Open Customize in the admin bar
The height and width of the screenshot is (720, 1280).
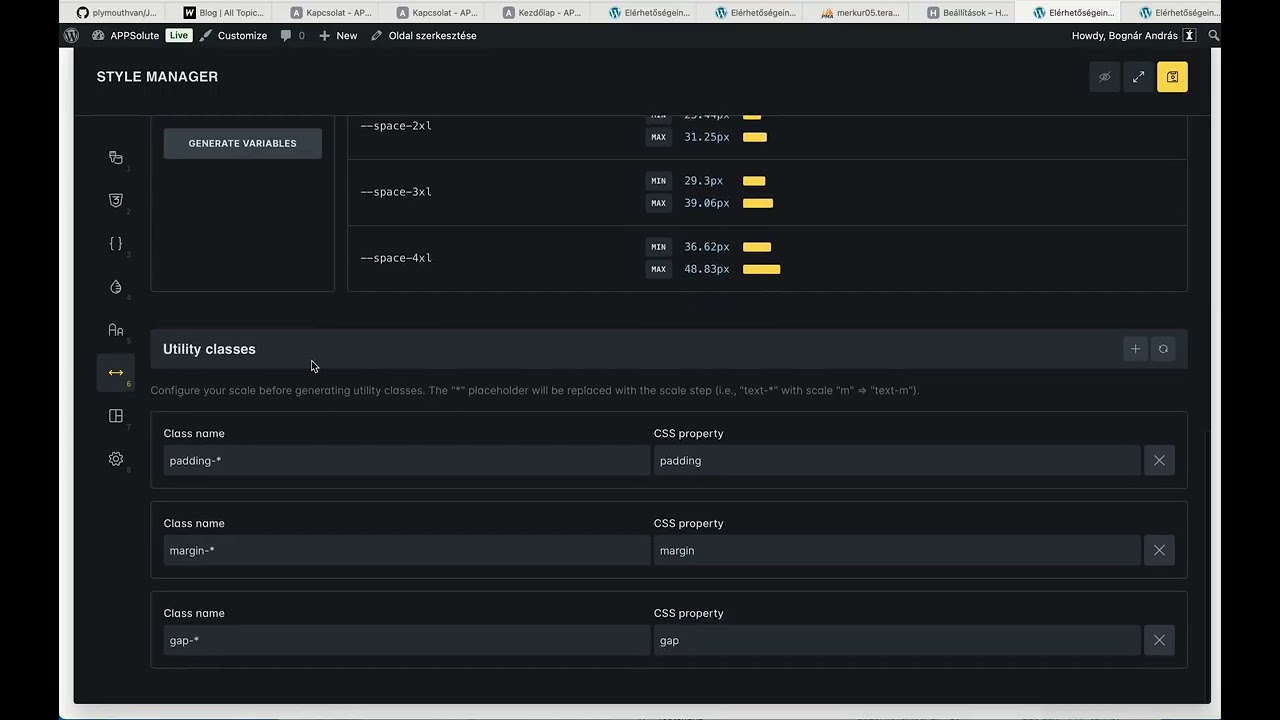pyautogui.click(x=234, y=35)
